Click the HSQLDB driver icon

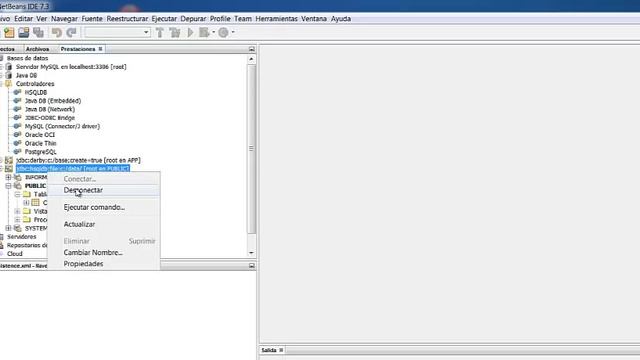coord(17,92)
